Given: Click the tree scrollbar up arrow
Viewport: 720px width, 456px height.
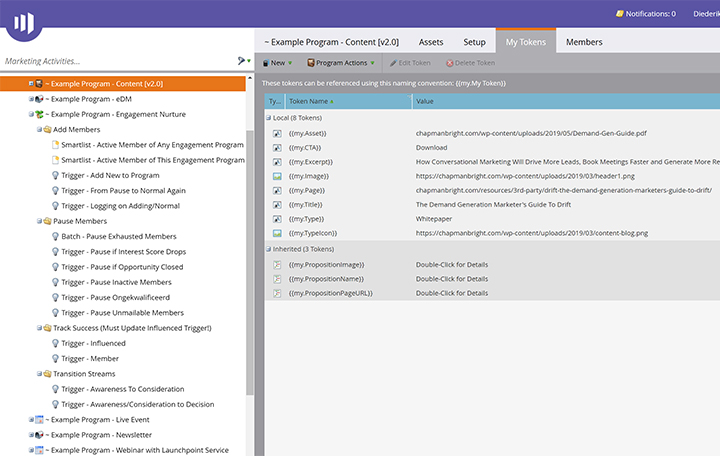Looking at the screenshot, I should point(250,78).
